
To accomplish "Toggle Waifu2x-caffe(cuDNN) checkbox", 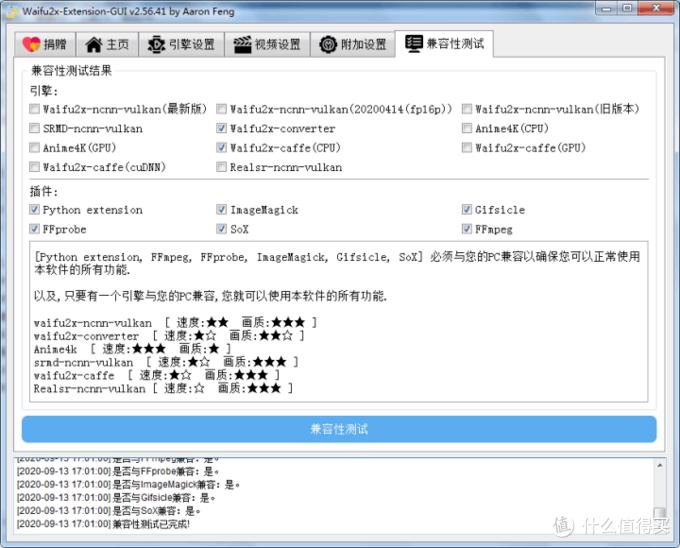I will point(34,167).
